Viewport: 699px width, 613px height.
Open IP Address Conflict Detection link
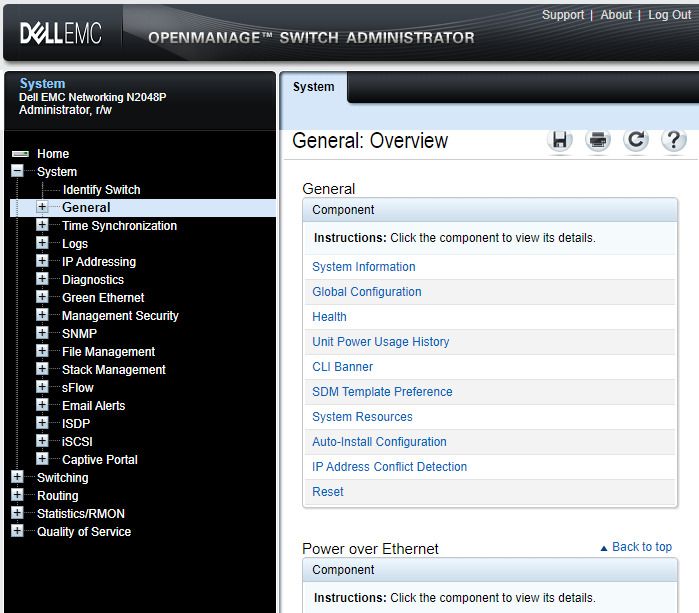[389, 466]
